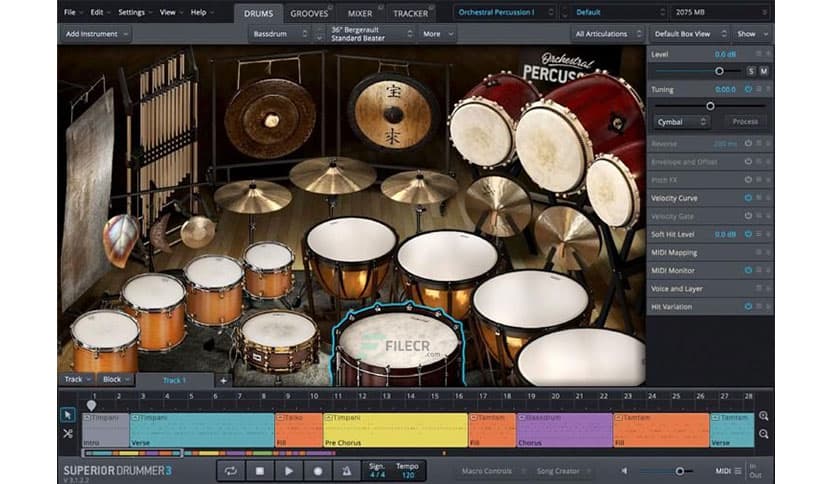The width and height of the screenshot is (836, 484).
Task: Click the Tempo 120 field
Action: point(407,471)
